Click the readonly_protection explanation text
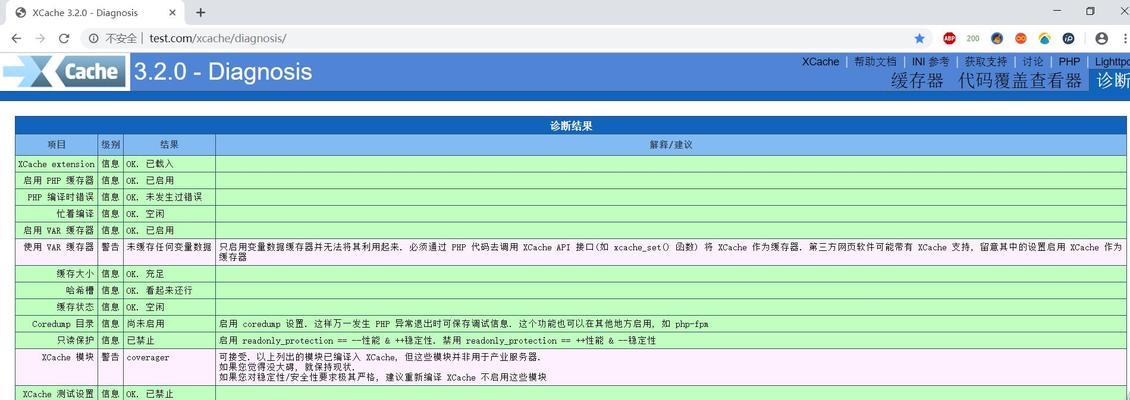 click(437, 340)
